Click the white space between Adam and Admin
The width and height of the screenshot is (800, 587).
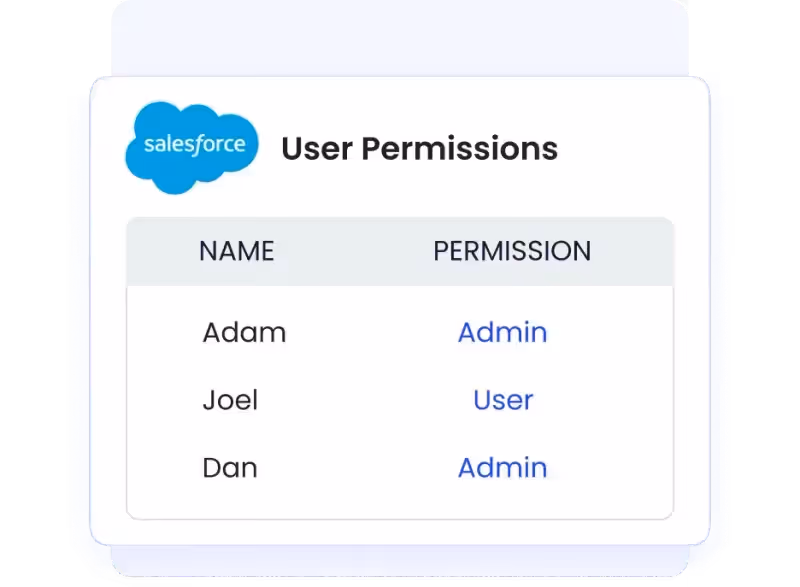pyautogui.click(x=372, y=333)
